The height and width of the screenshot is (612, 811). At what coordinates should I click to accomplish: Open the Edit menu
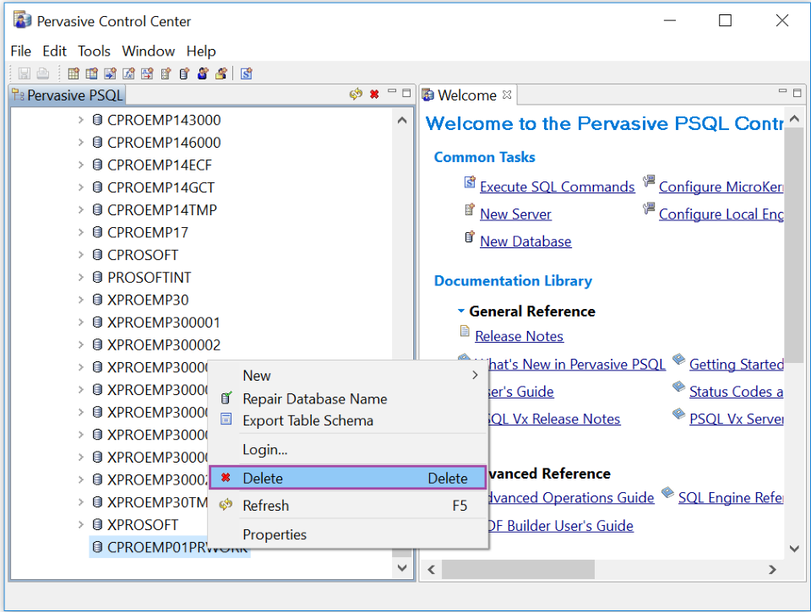[54, 51]
